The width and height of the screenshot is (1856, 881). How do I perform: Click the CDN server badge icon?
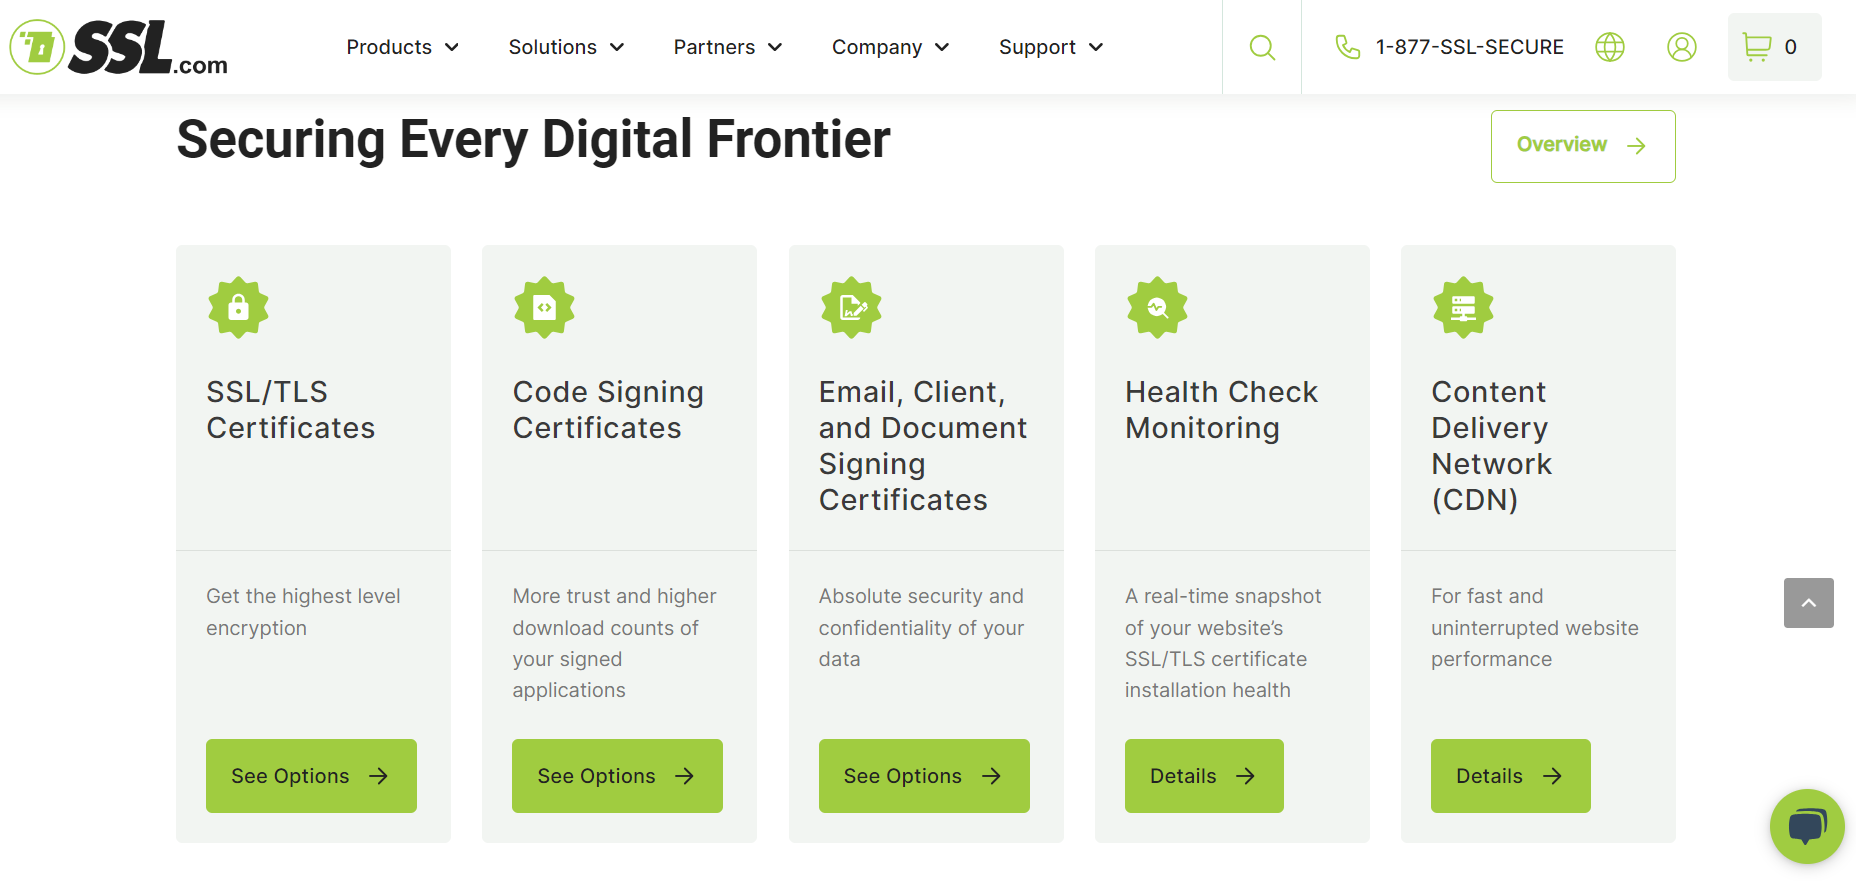click(1463, 307)
